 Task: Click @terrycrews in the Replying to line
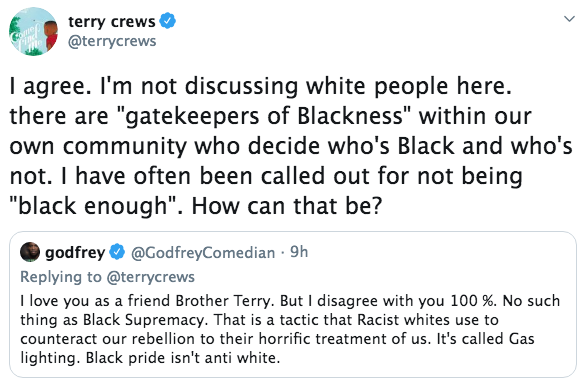point(151,277)
